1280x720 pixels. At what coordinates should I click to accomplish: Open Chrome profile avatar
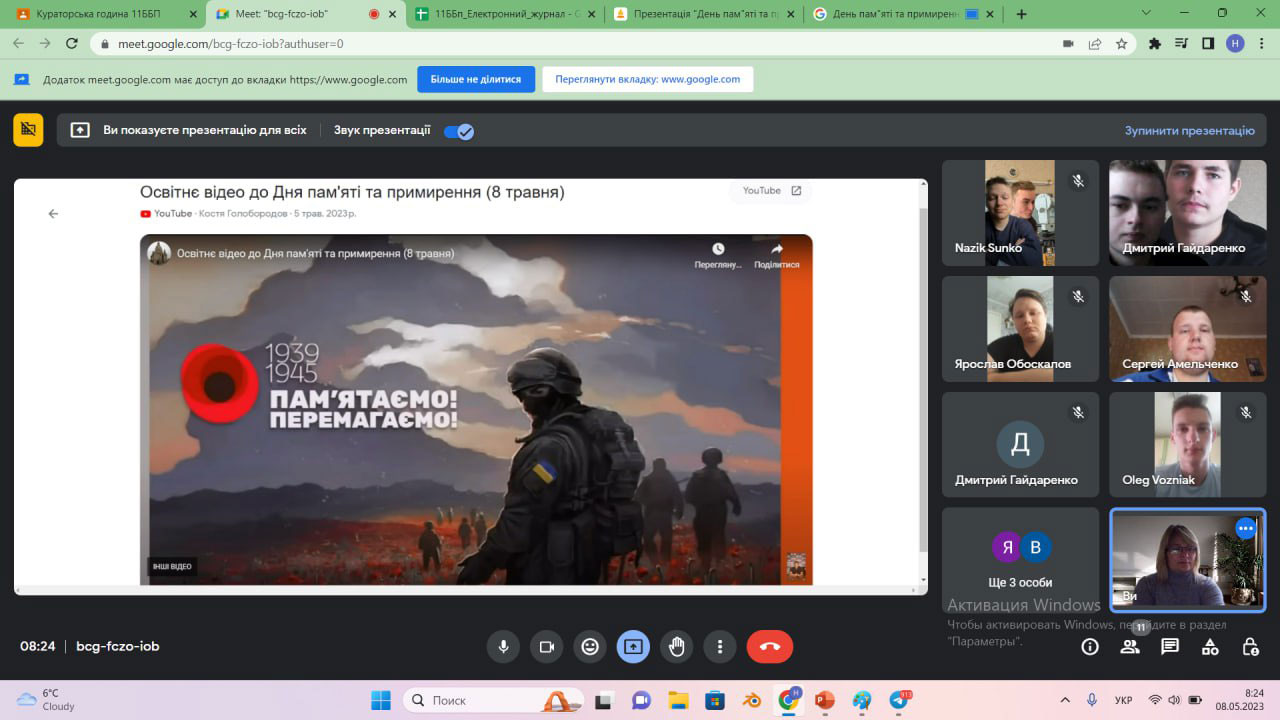click(1235, 44)
